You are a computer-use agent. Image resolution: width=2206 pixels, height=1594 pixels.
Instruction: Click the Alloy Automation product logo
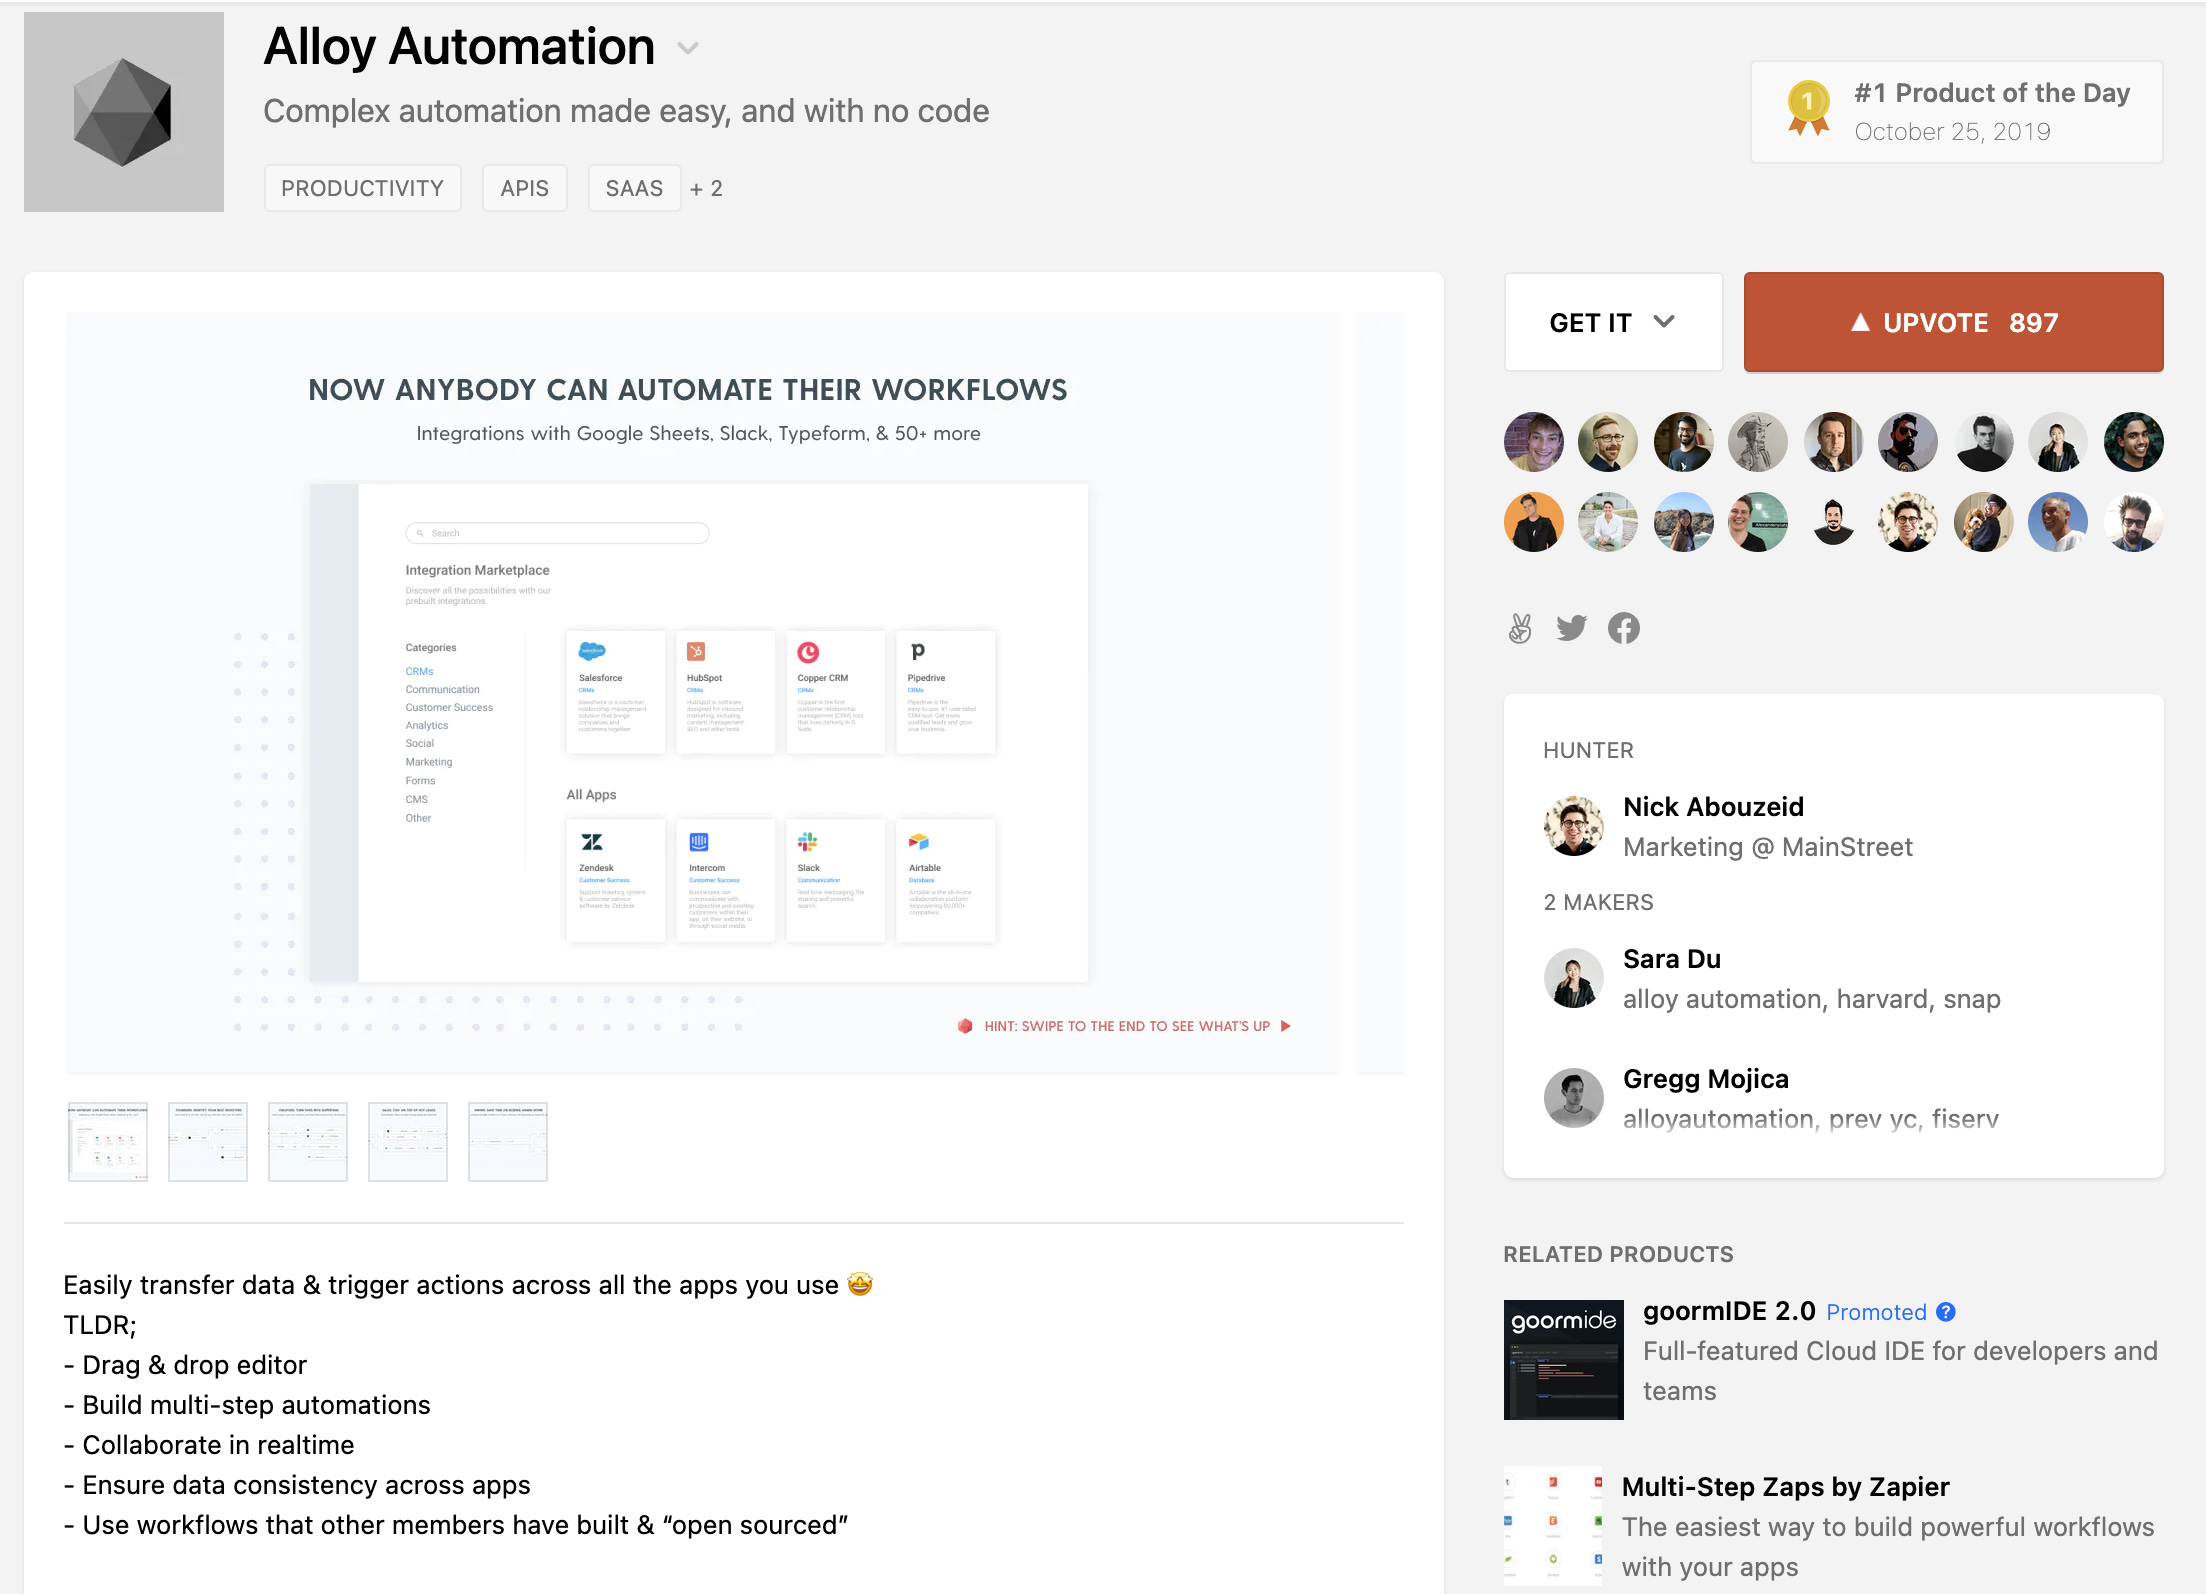[x=124, y=112]
